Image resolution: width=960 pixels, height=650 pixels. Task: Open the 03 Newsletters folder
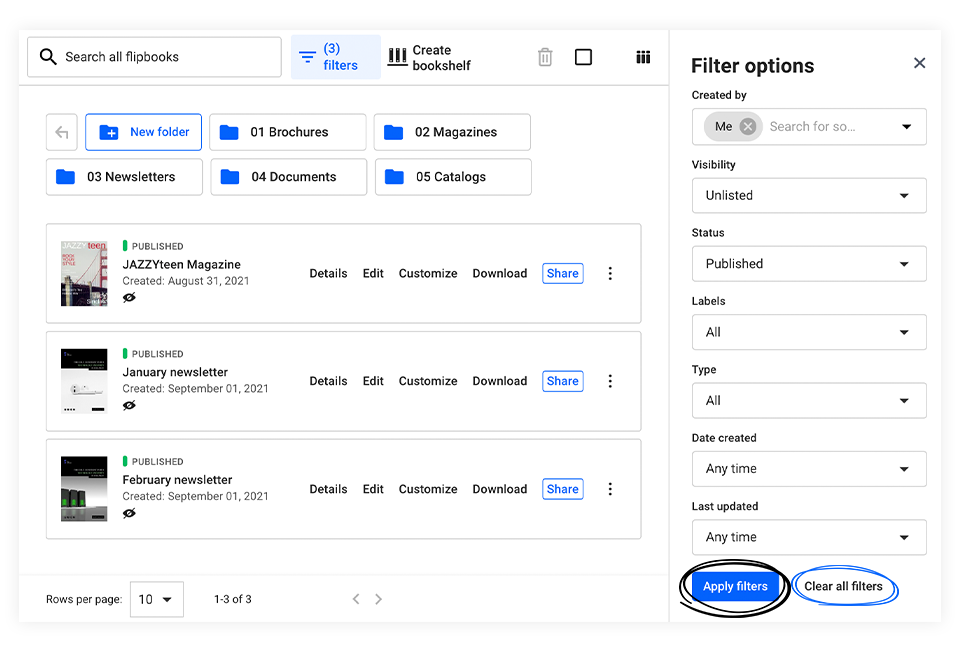coord(124,177)
